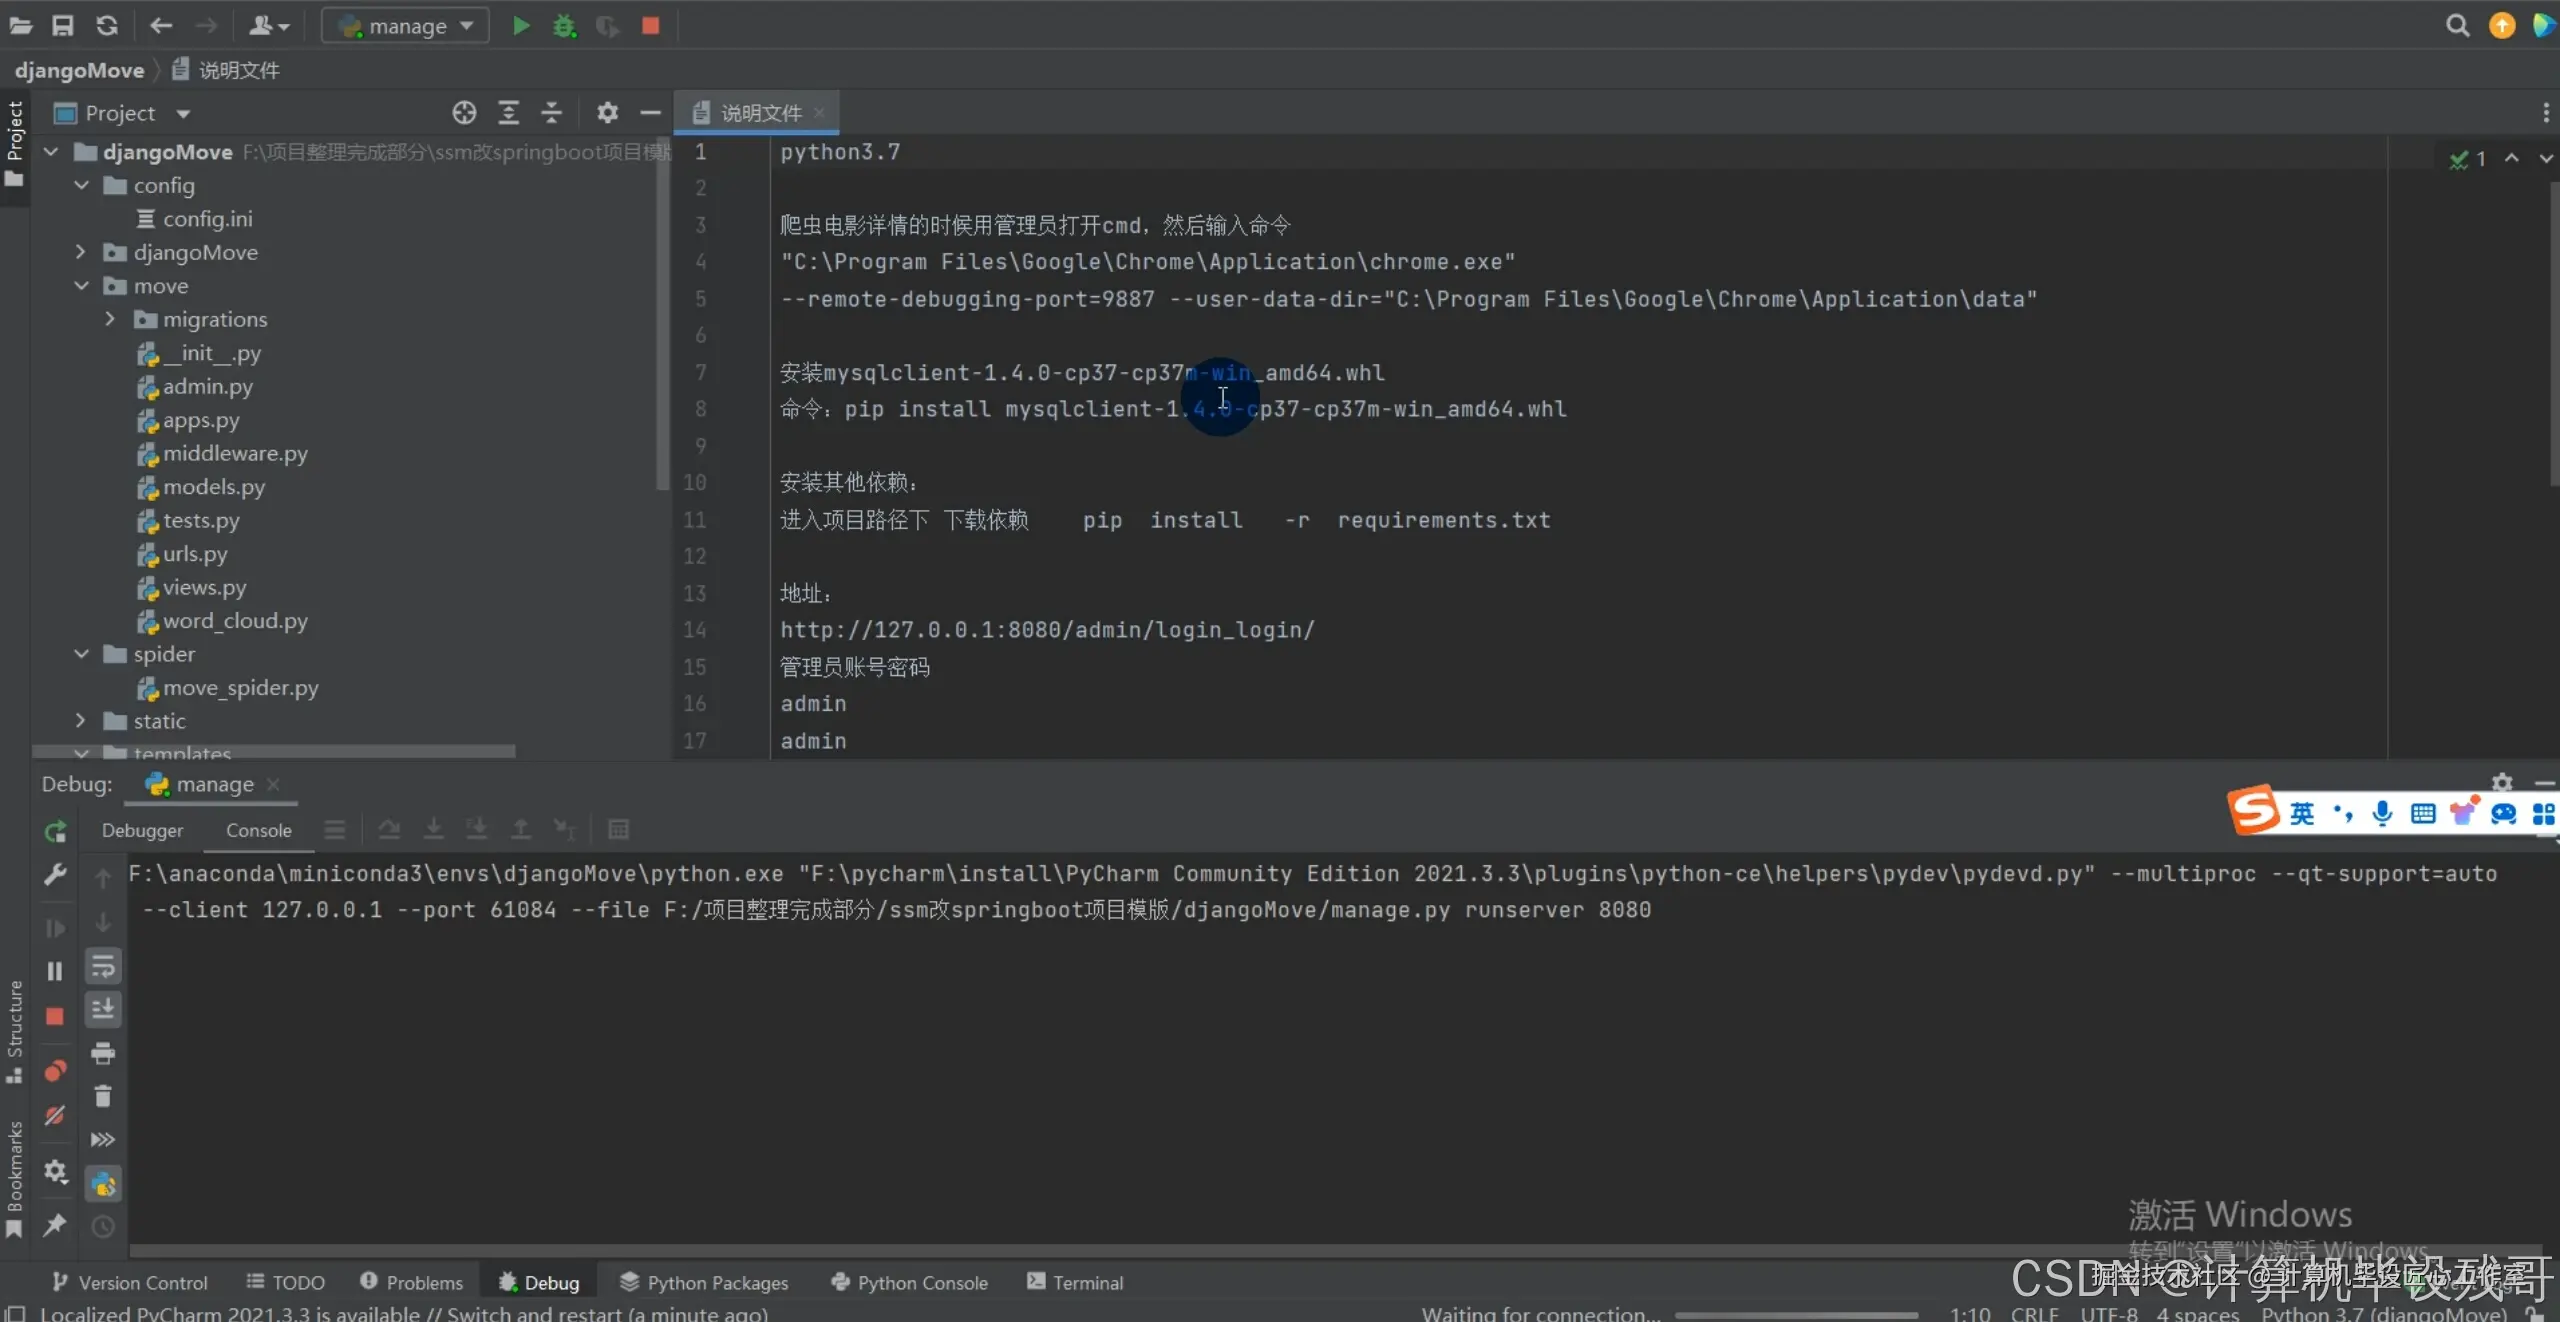Toggle scroll to end in console
The height and width of the screenshot is (1322, 2560).
pos(102,1010)
